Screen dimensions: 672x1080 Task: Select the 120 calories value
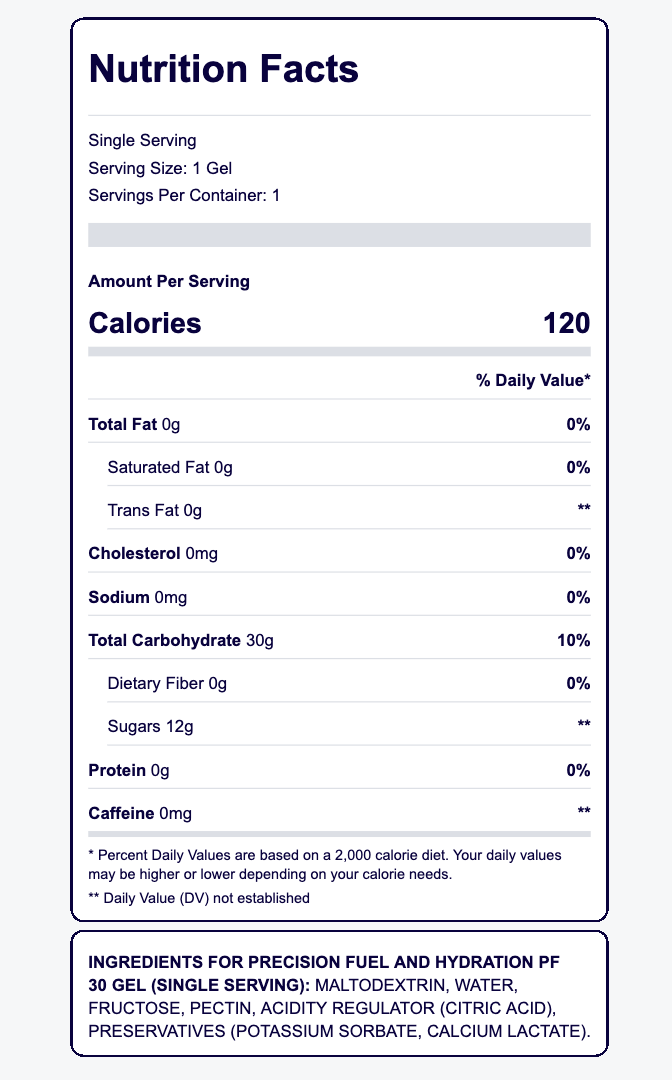pos(566,324)
